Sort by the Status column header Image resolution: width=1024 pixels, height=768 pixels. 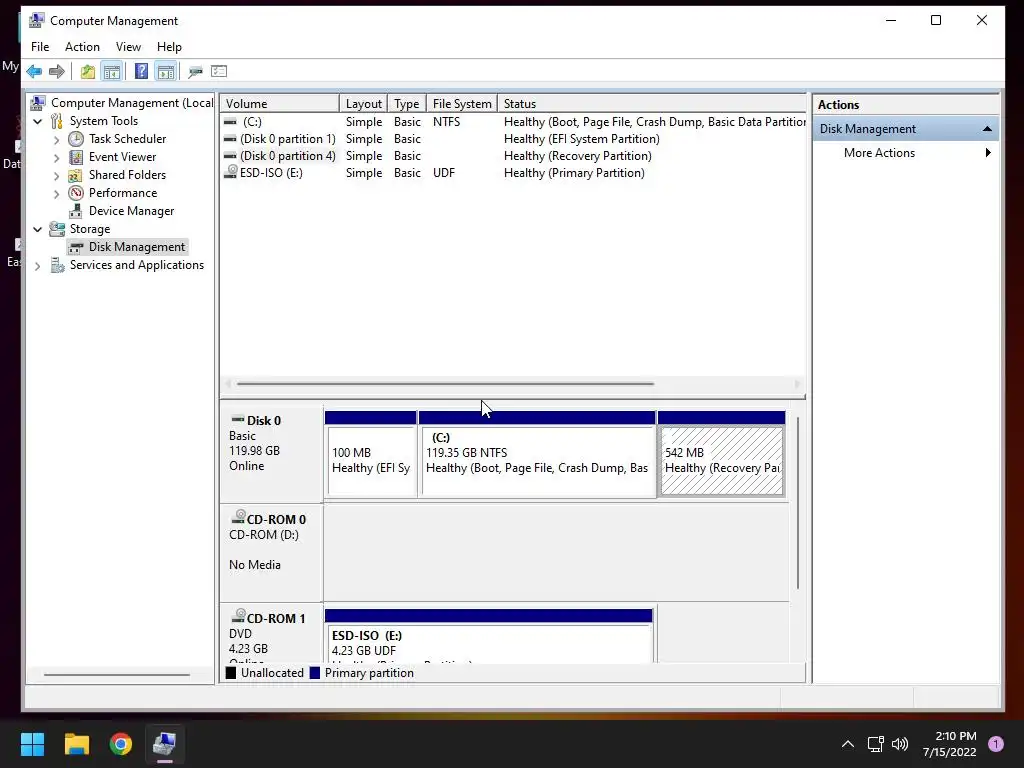(652, 104)
